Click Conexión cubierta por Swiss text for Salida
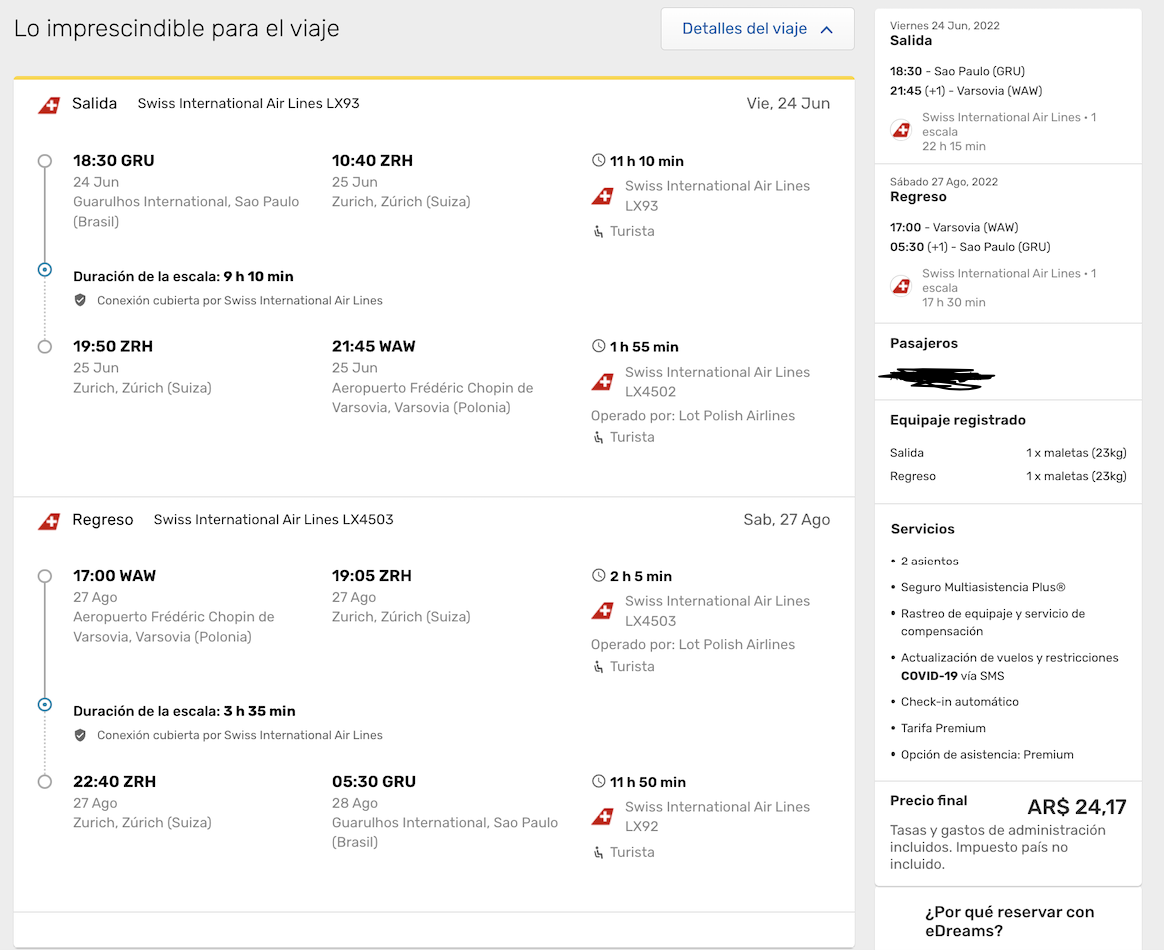 click(240, 301)
